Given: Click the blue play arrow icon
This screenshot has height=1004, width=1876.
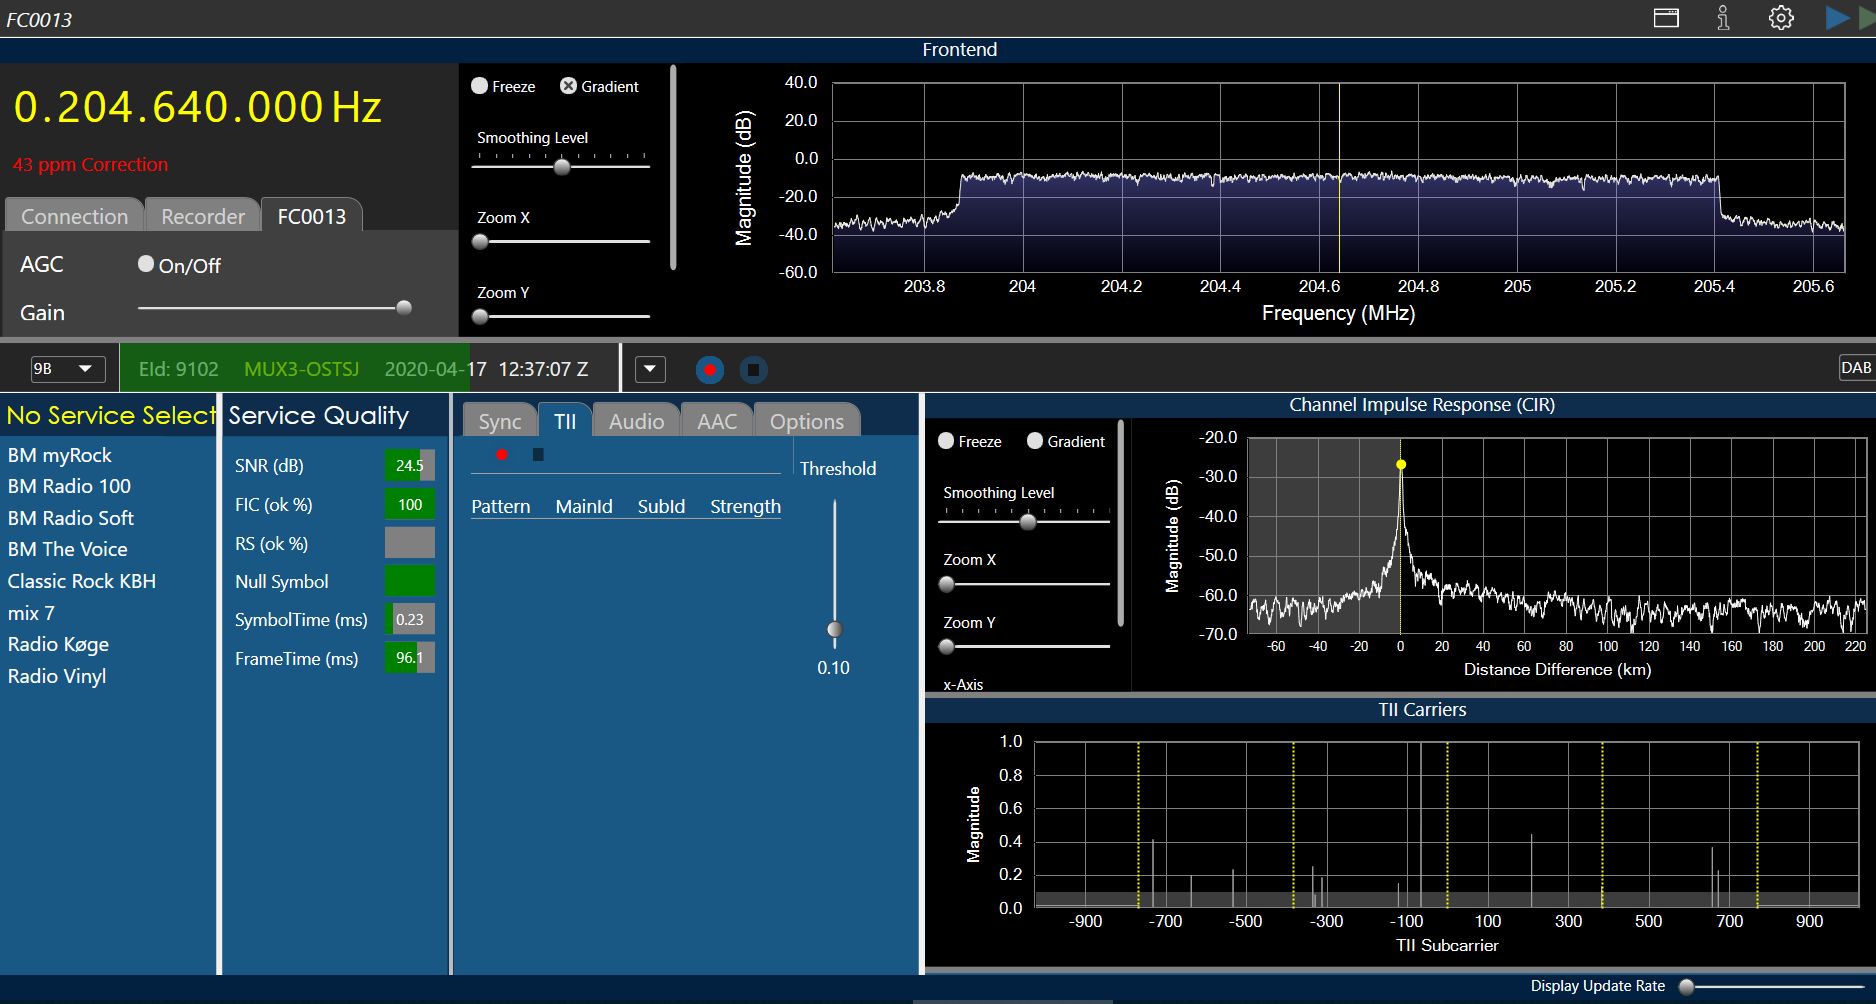Looking at the screenshot, I should coord(1837,18).
